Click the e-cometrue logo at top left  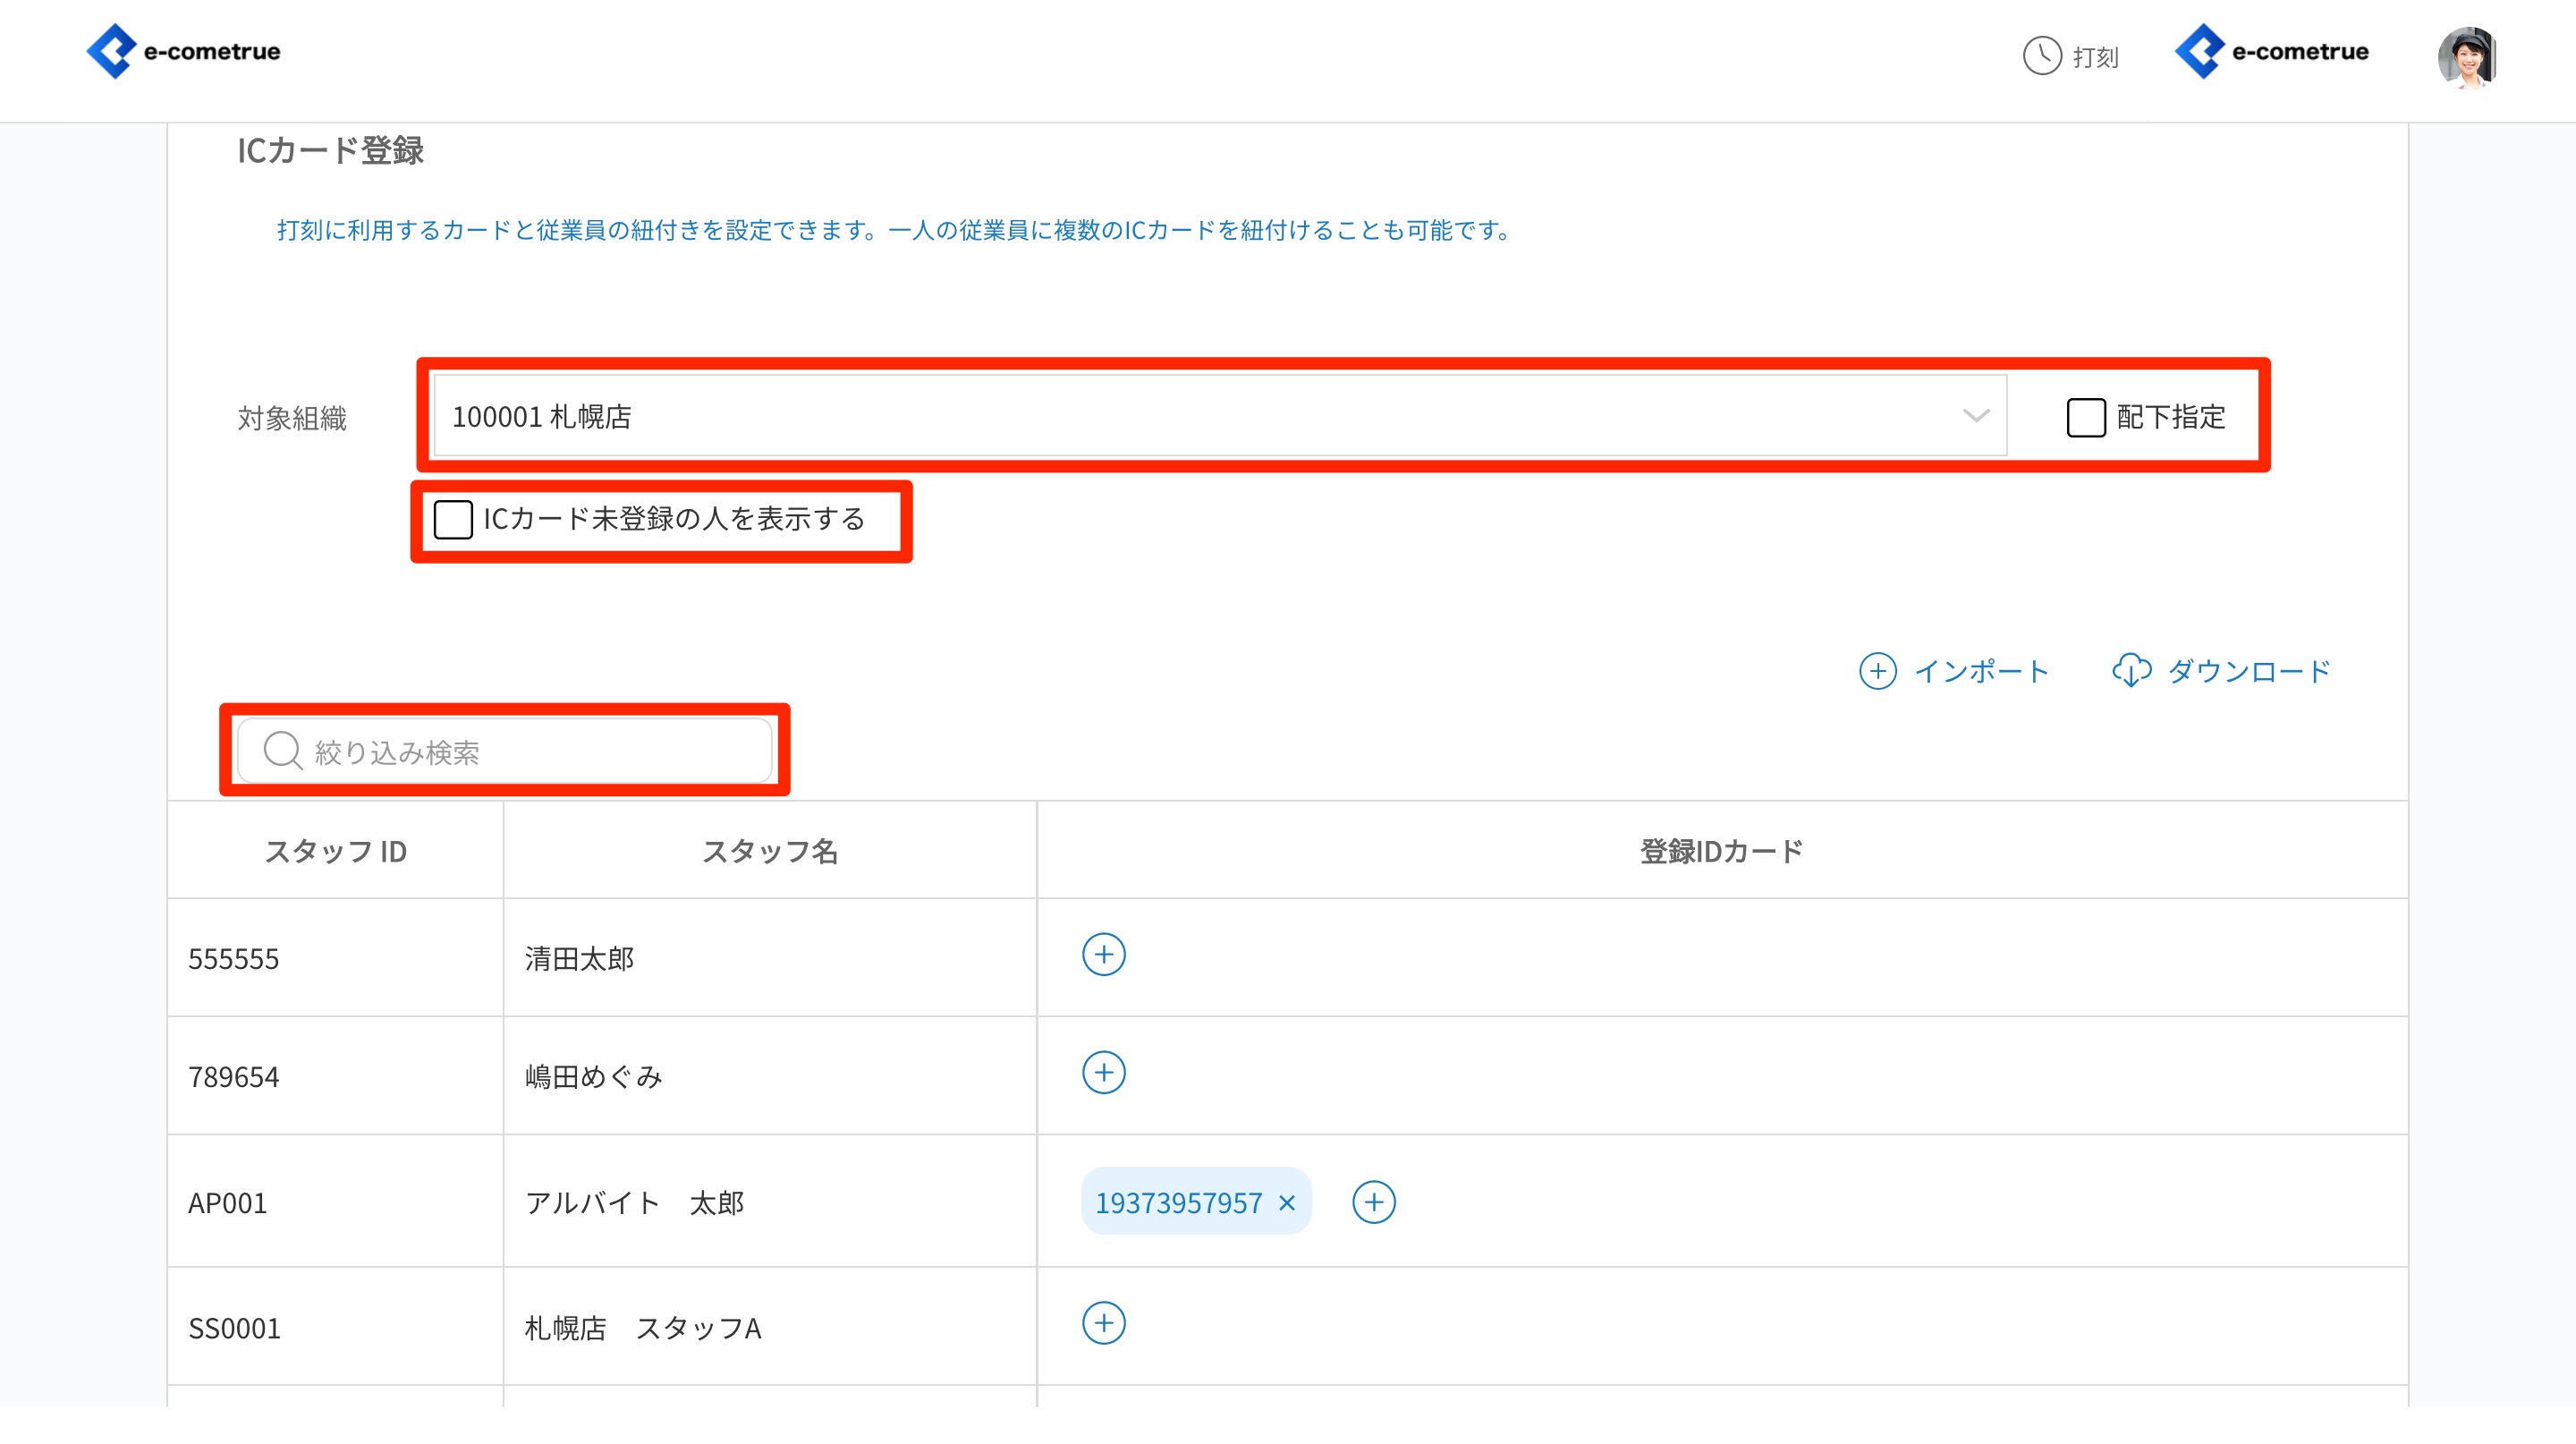pos(184,52)
